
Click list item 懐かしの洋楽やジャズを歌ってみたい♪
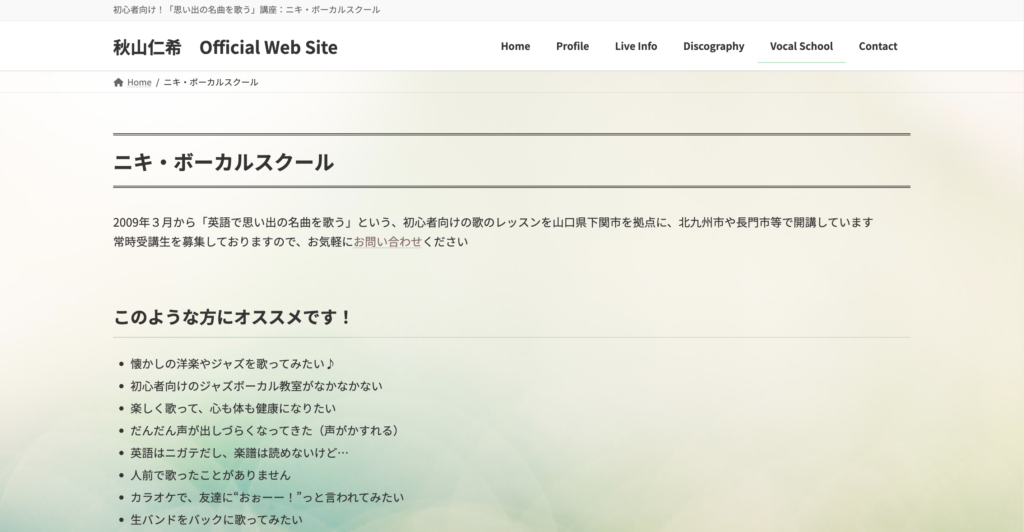[x=232, y=364]
